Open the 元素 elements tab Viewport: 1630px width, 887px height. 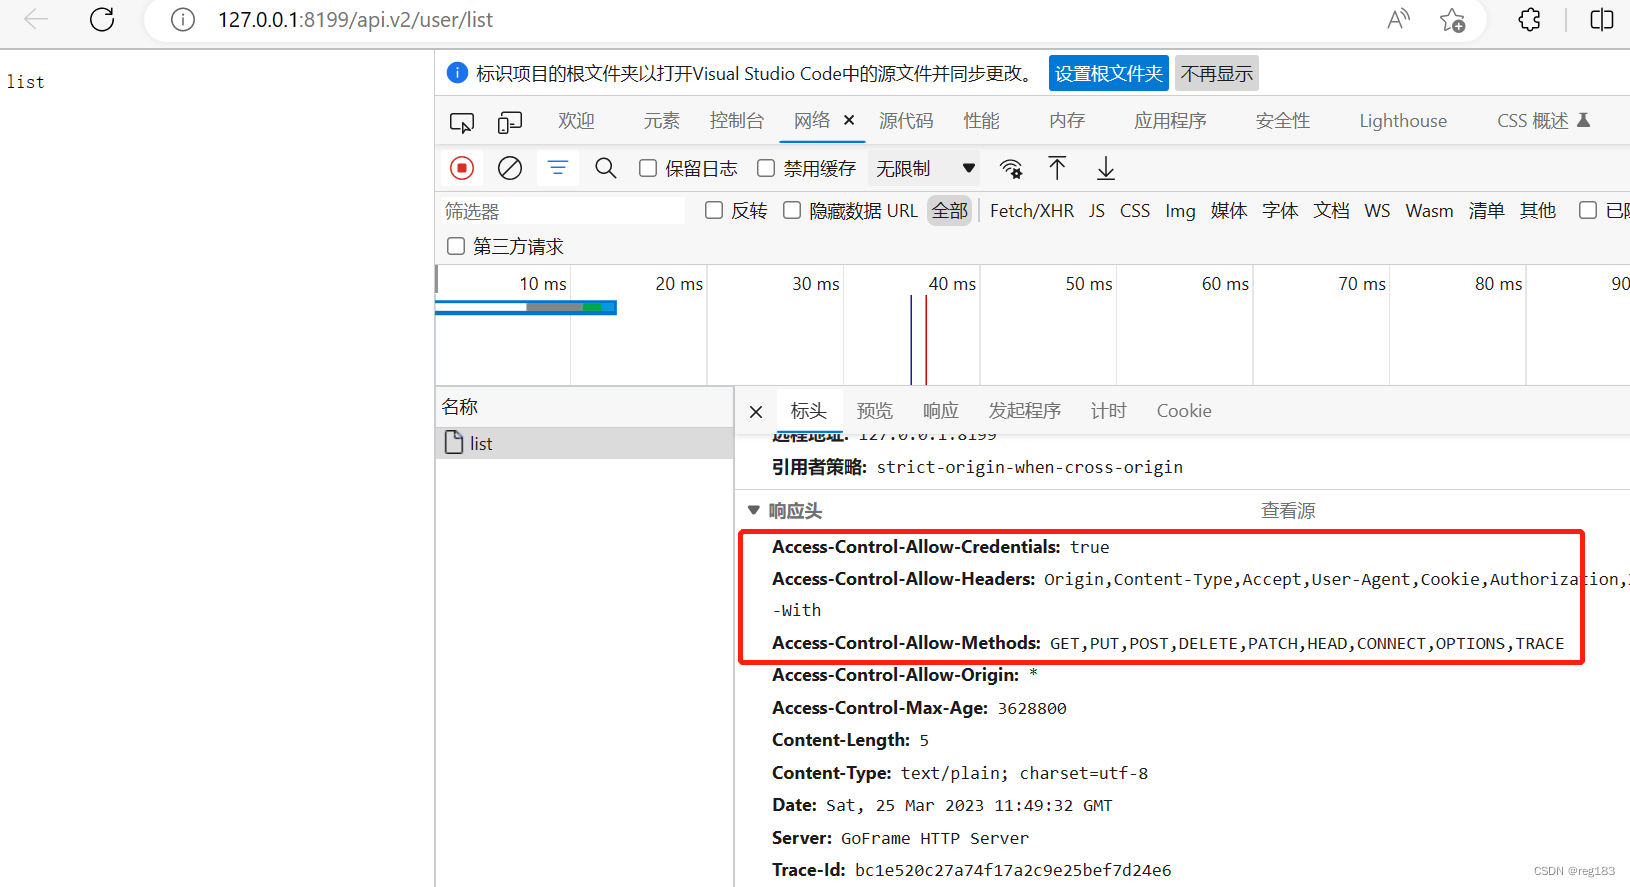pos(661,121)
